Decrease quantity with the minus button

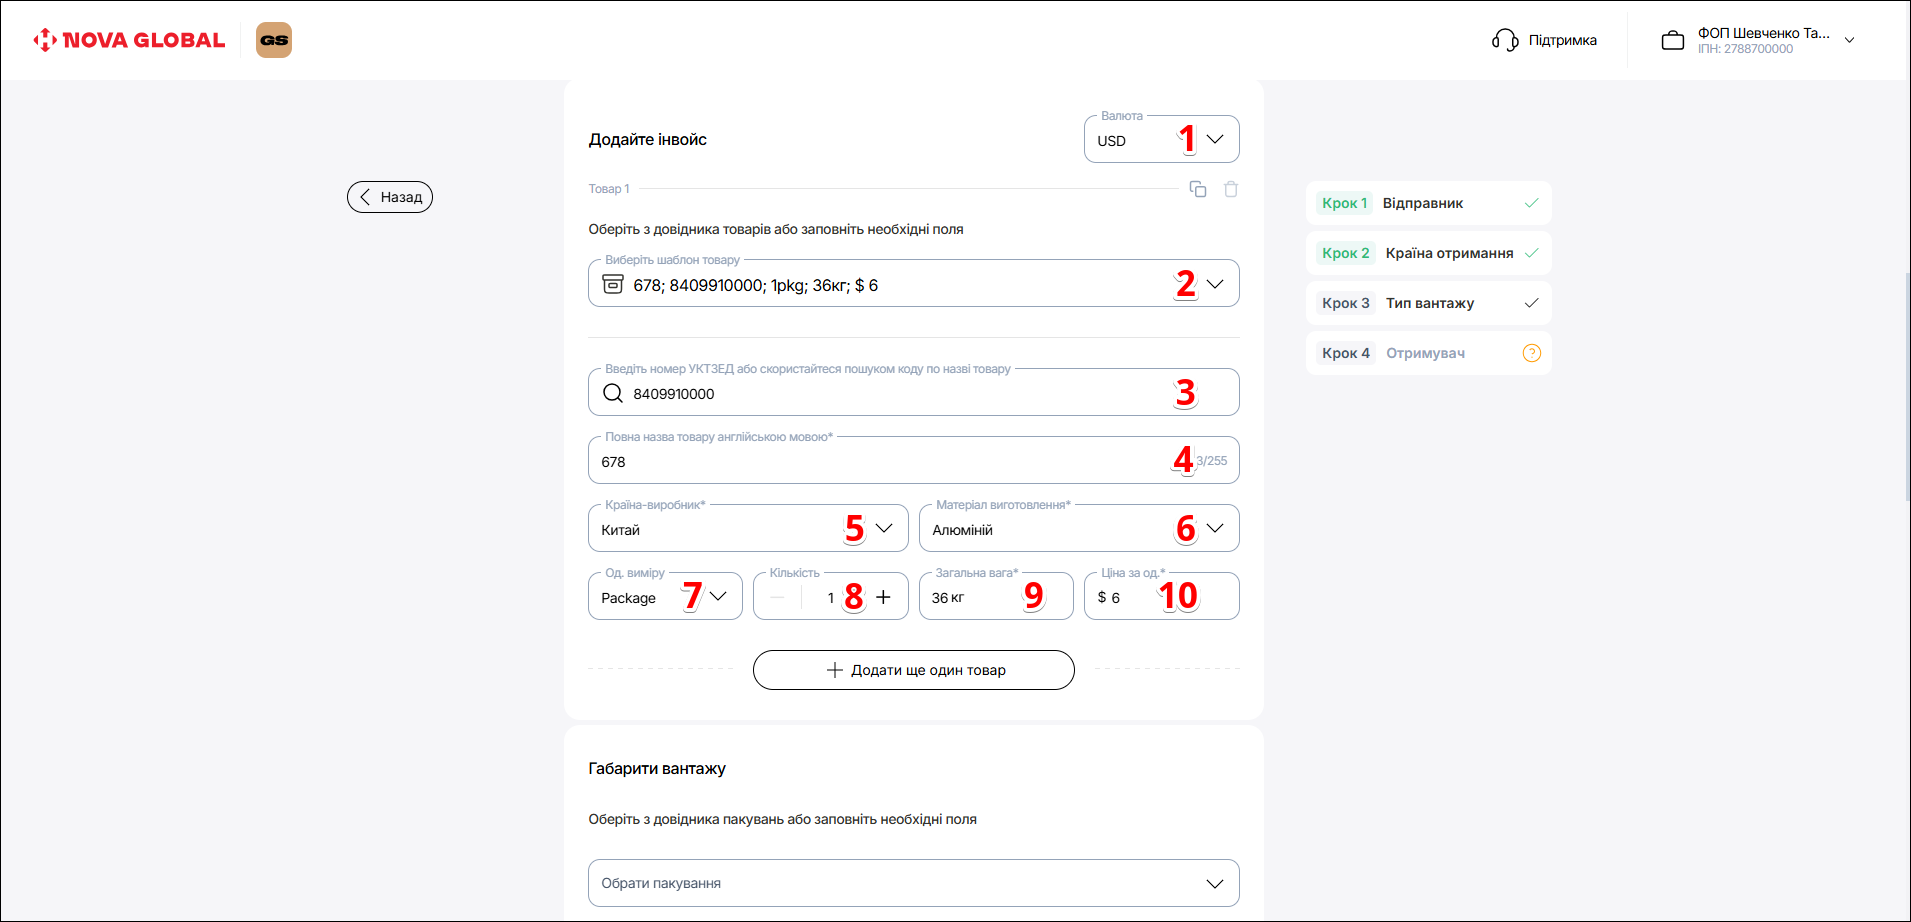click(777, 597)
